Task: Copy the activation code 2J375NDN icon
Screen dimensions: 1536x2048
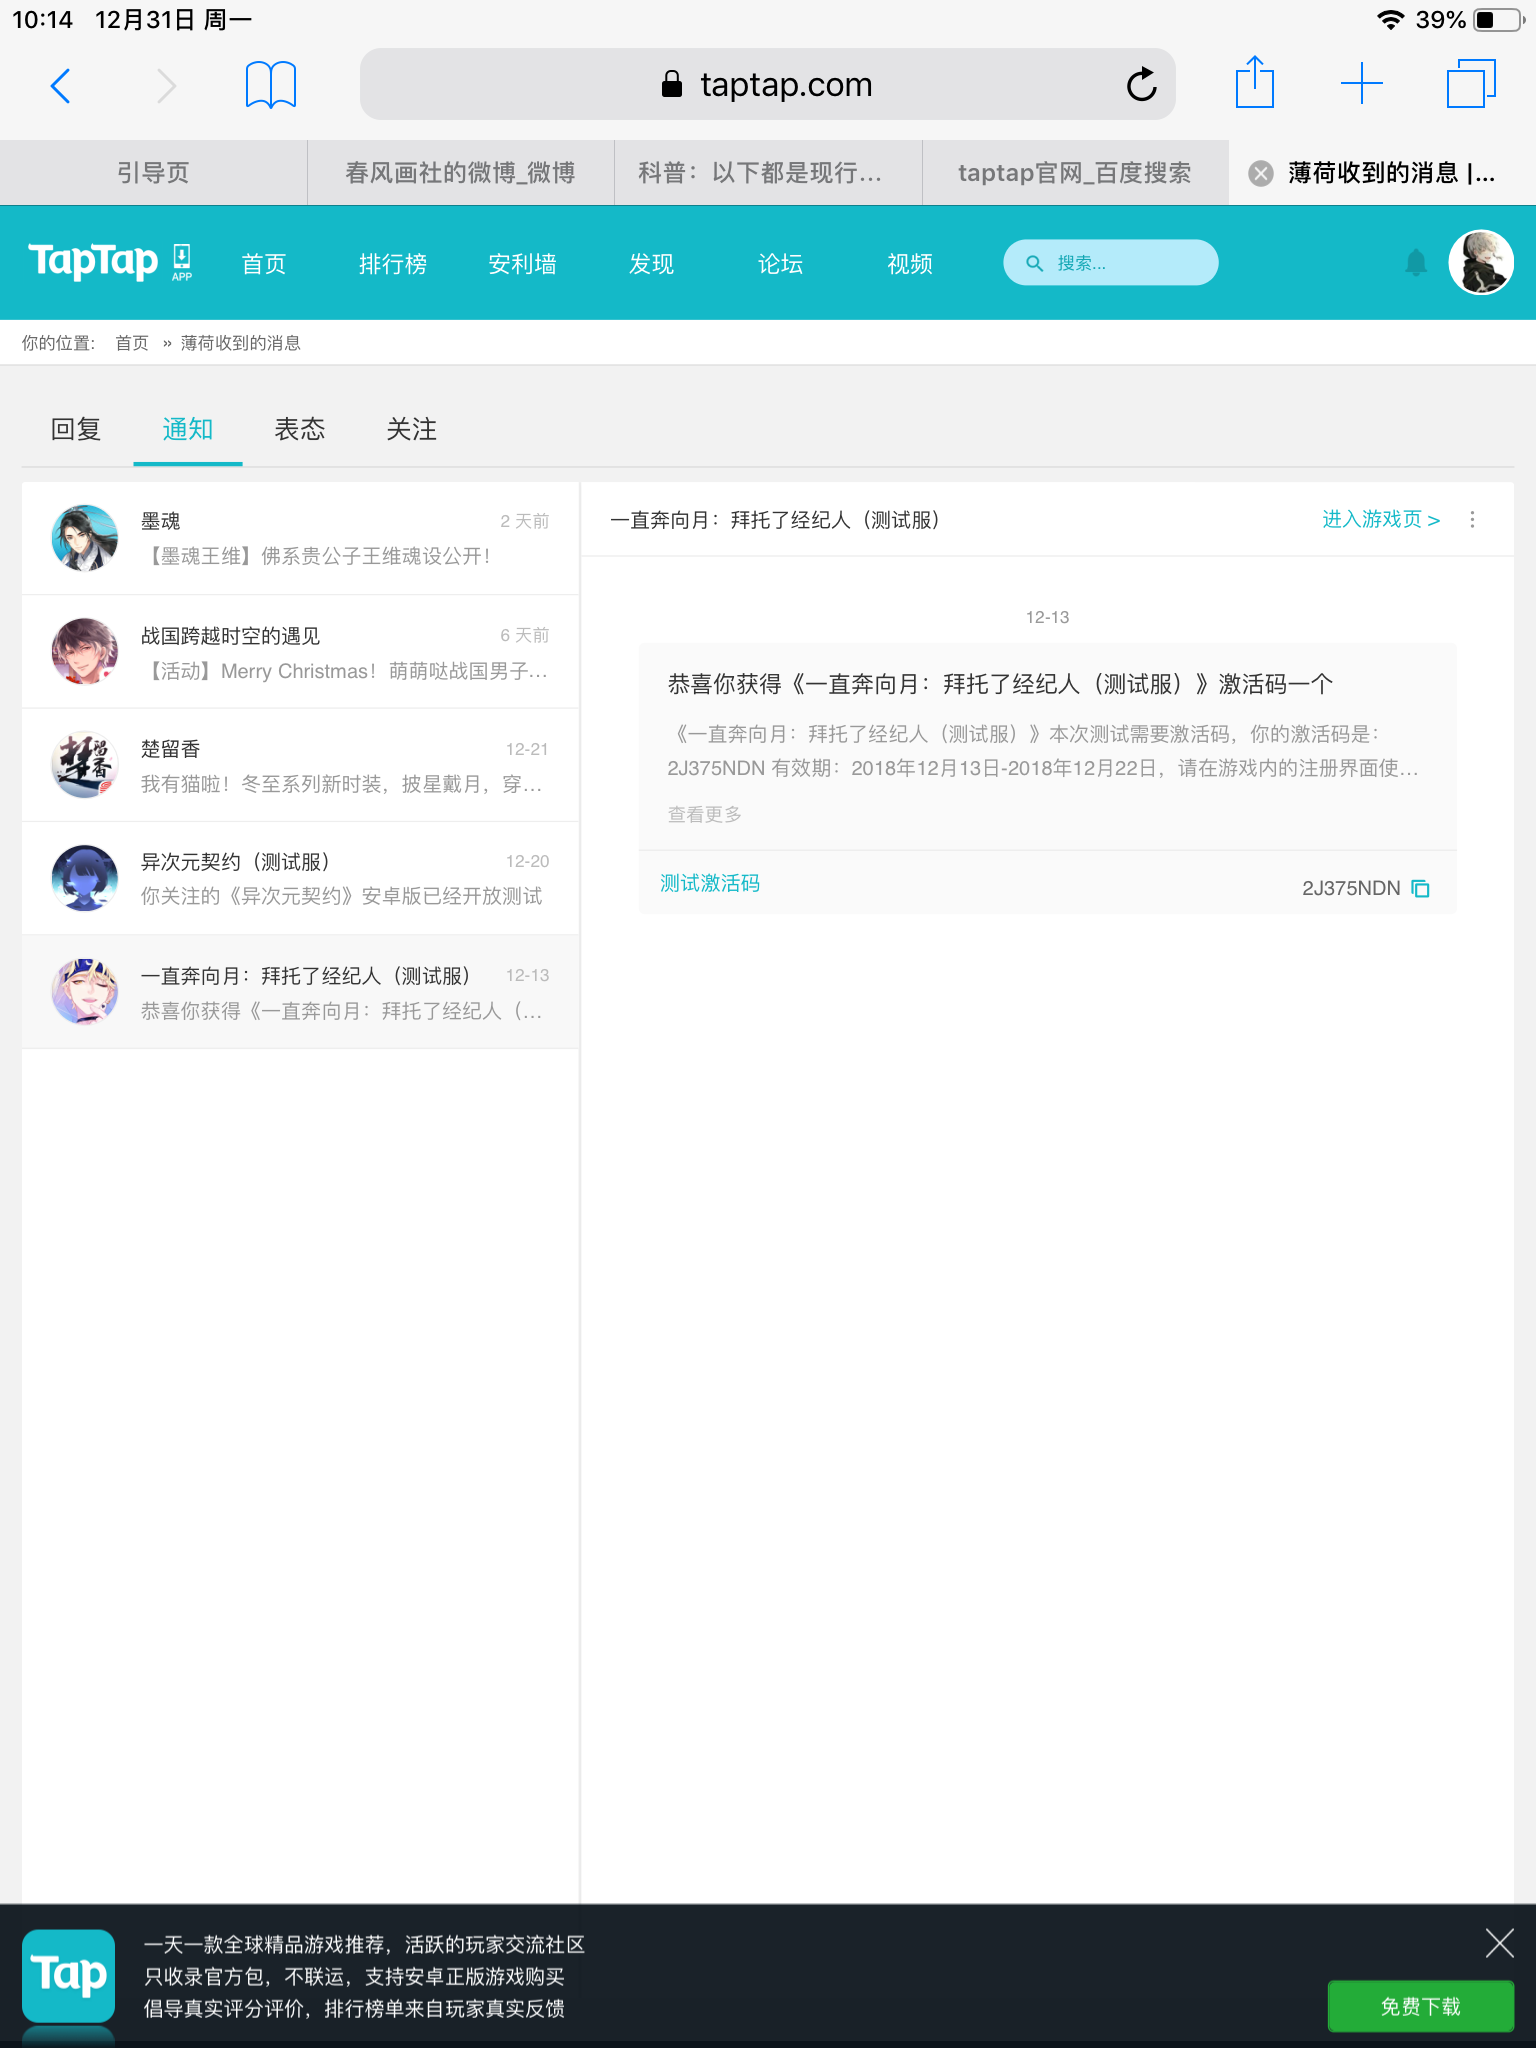Action: click(x=1420, y=888)
